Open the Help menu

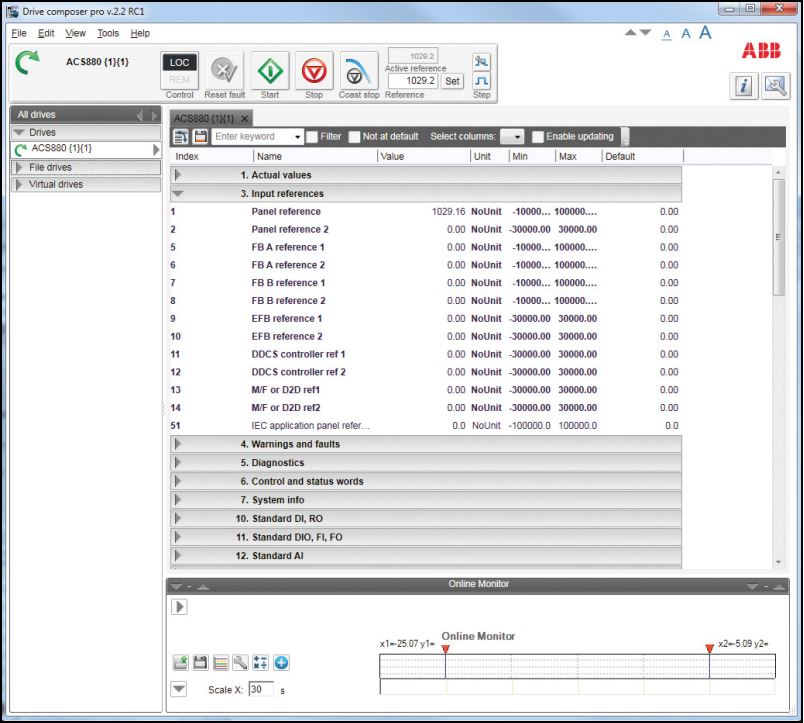140,33
